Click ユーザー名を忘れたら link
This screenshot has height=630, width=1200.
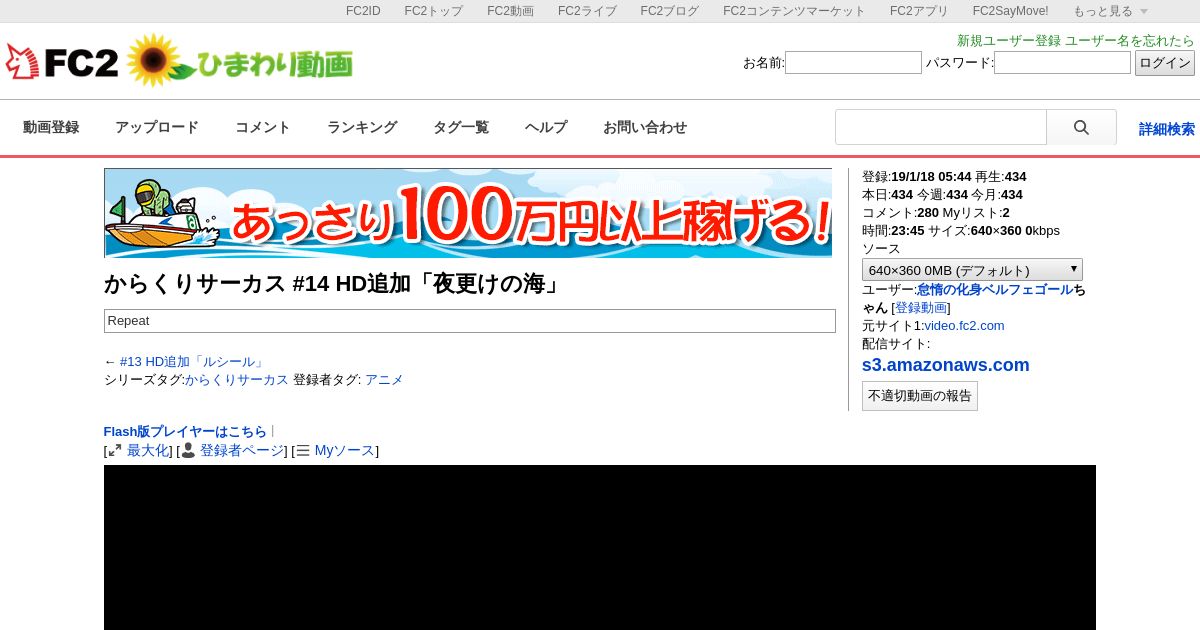[1130, 41]
